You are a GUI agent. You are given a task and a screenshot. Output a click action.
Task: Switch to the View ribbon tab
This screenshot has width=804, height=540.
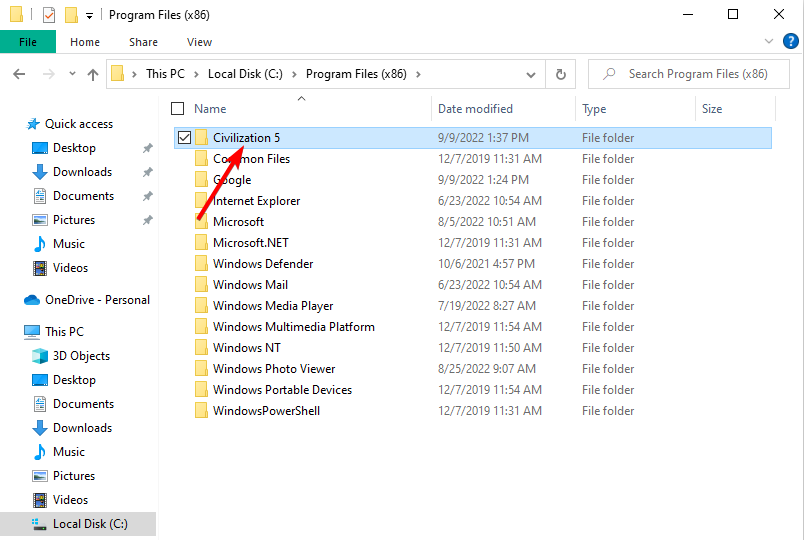point(199,42)
